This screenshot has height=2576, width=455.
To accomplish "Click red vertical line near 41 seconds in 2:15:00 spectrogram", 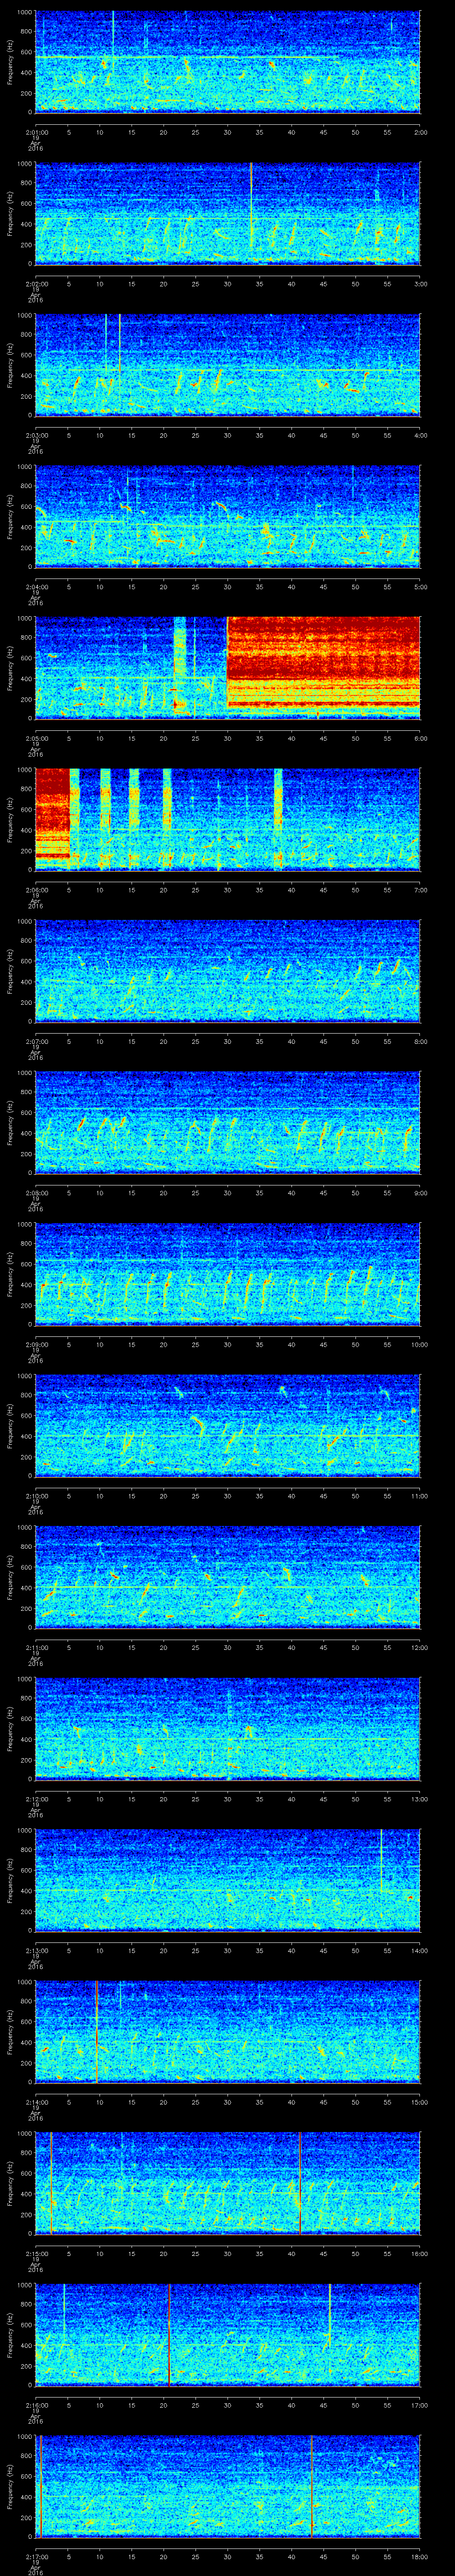I will tap(300, 2182).
